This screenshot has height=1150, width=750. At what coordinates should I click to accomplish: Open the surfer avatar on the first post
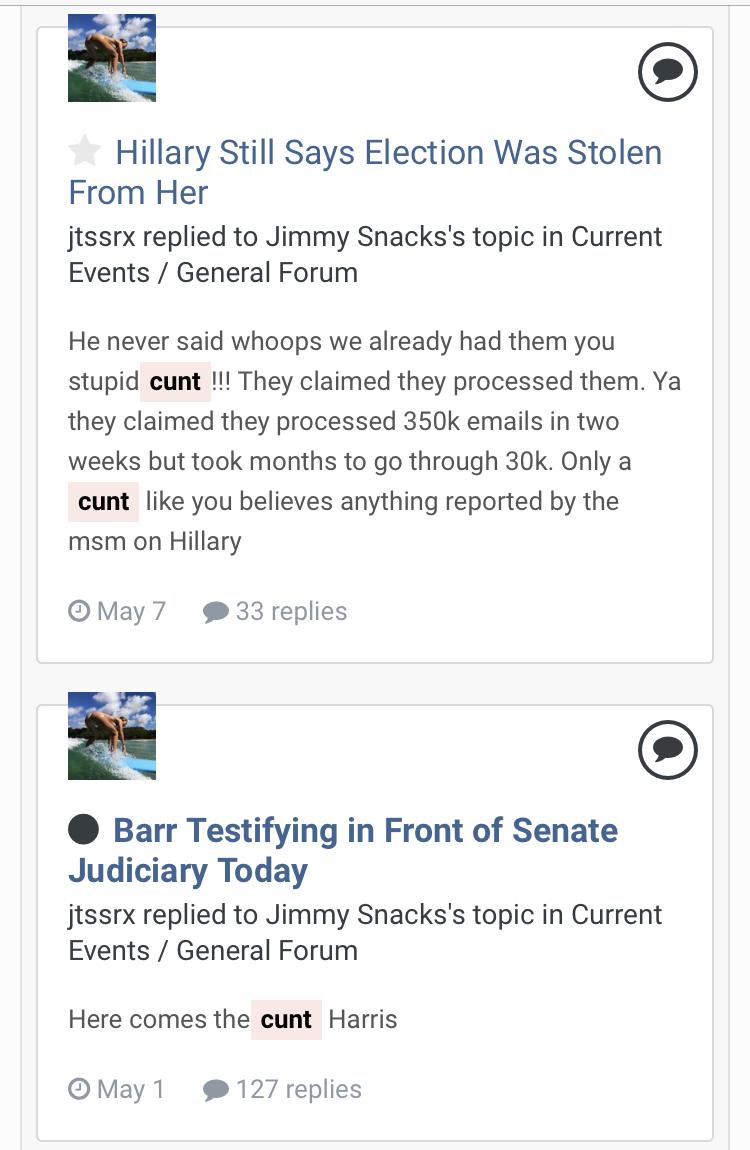tap(111, 58)
